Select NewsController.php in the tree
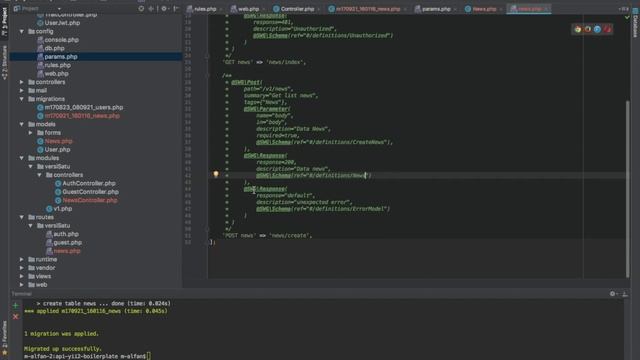The width and height of the screenshot is (640, 360). pos(86,200)
